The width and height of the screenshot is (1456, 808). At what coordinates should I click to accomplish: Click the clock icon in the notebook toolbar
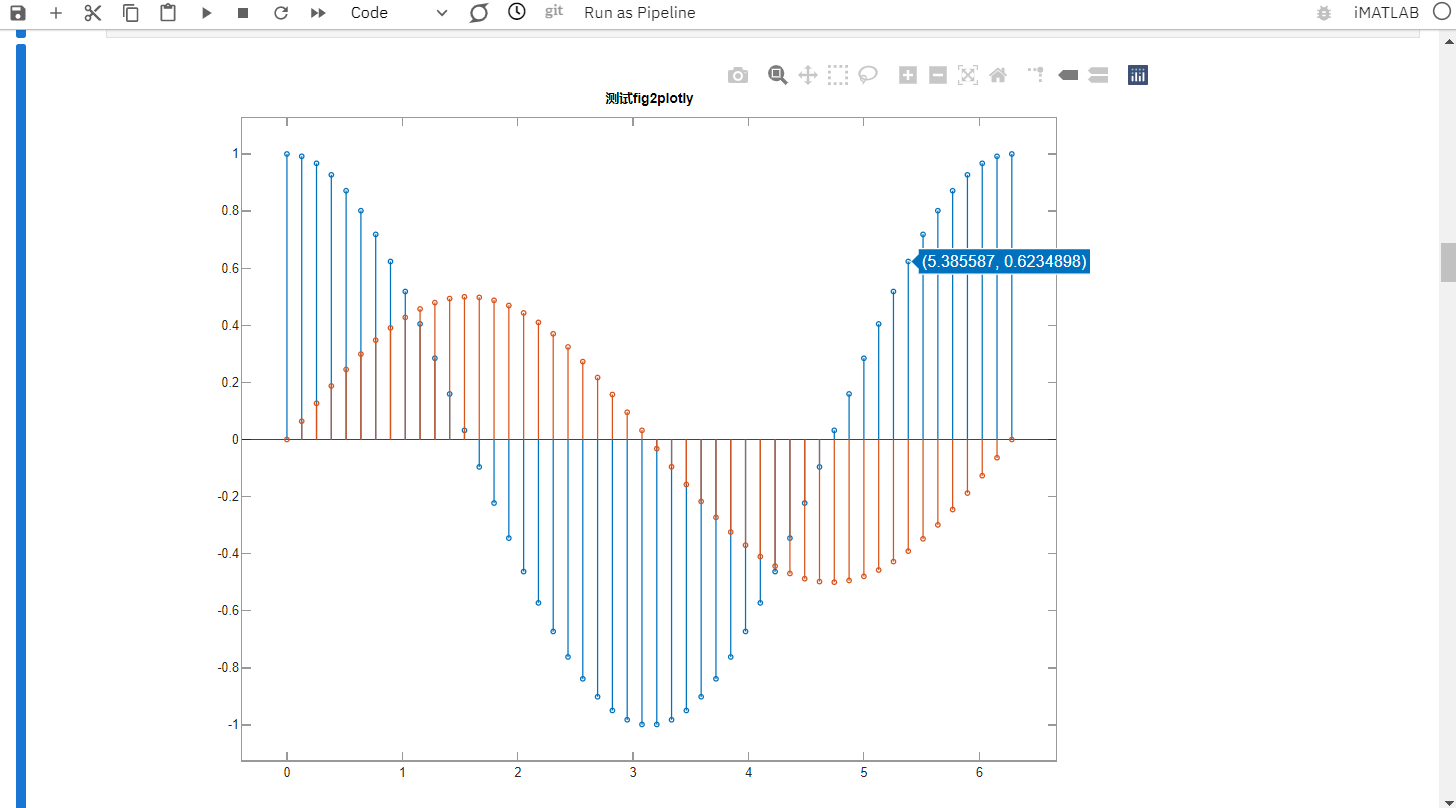point(516,12)
